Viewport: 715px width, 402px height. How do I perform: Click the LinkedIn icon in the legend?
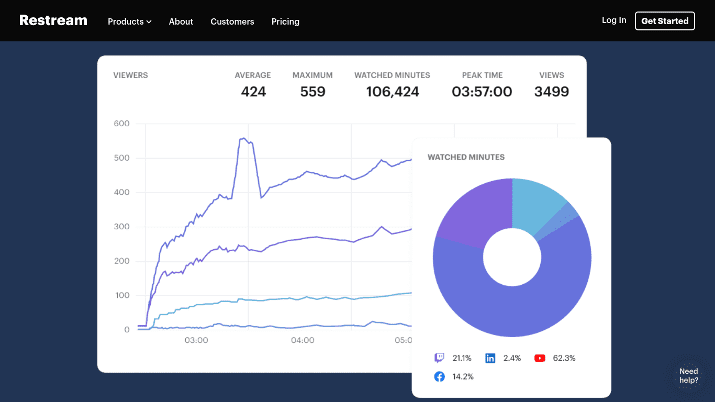point(490,358)
